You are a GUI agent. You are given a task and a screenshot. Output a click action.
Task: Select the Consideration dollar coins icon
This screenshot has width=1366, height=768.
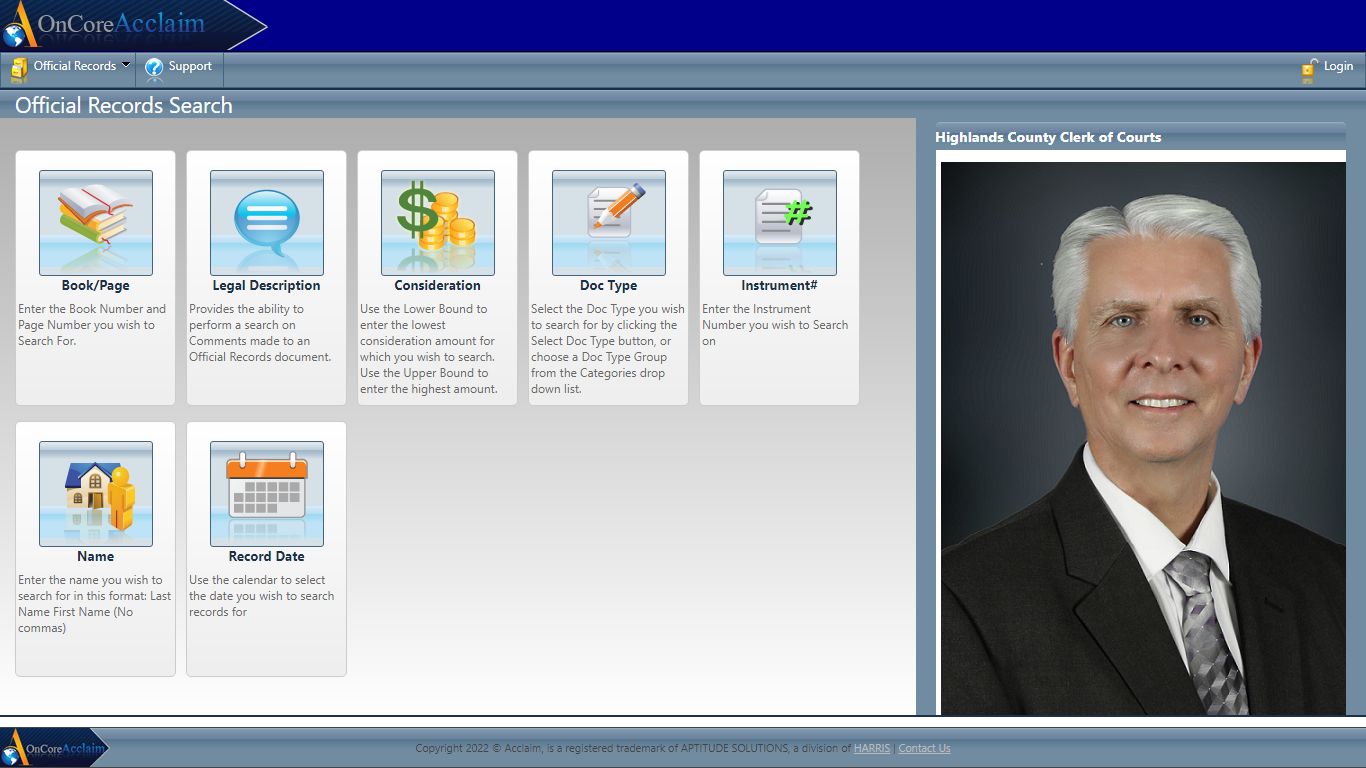(x=437, y=222)
